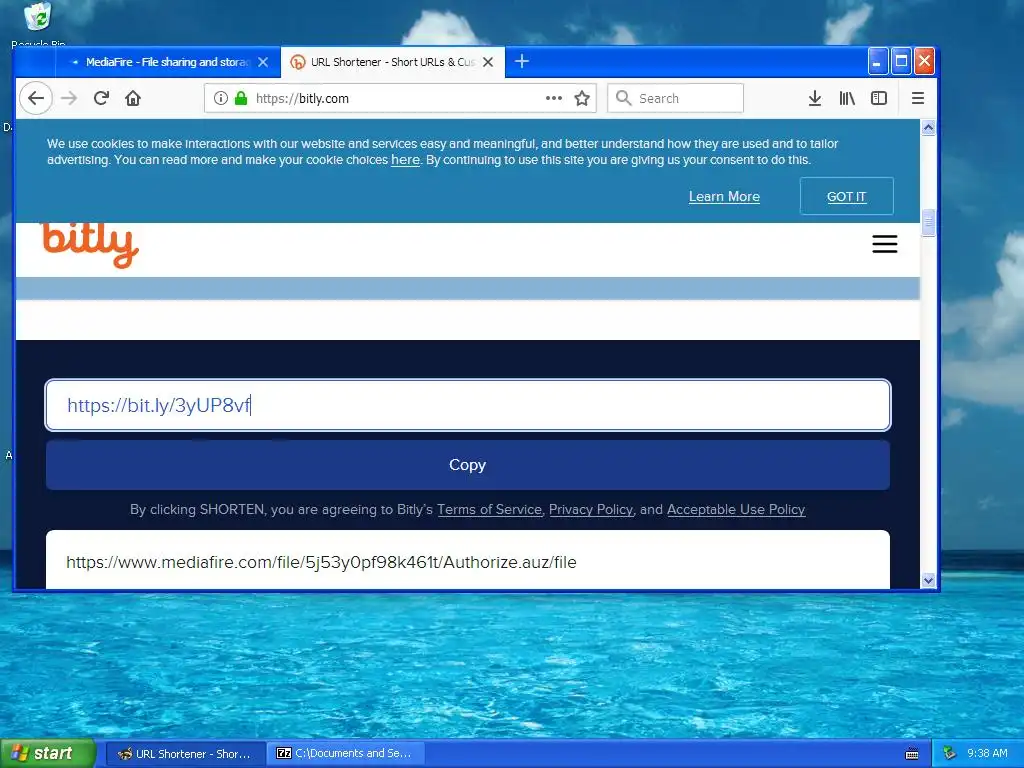Open a new tab with plus icon

point(522,61)
